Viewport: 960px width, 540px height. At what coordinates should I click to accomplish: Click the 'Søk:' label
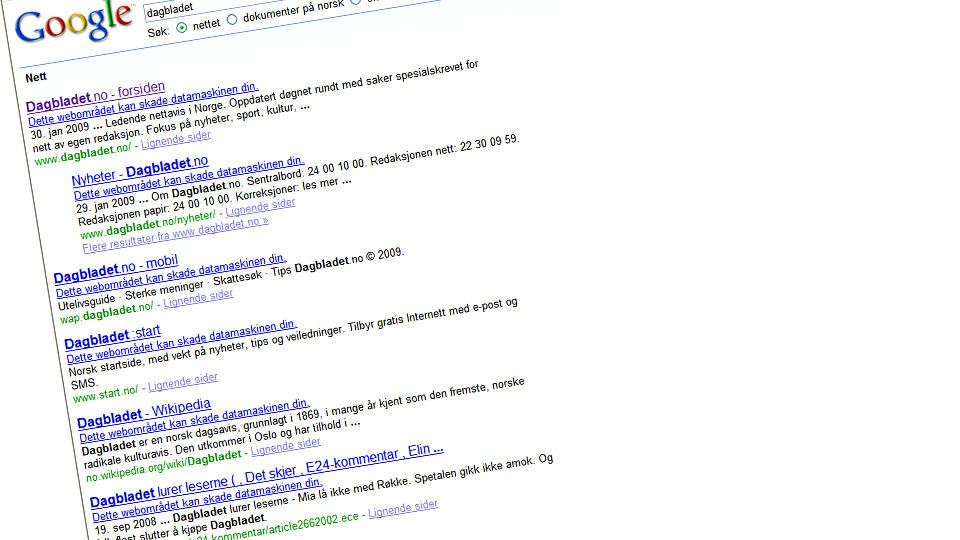tap(158, 32)
